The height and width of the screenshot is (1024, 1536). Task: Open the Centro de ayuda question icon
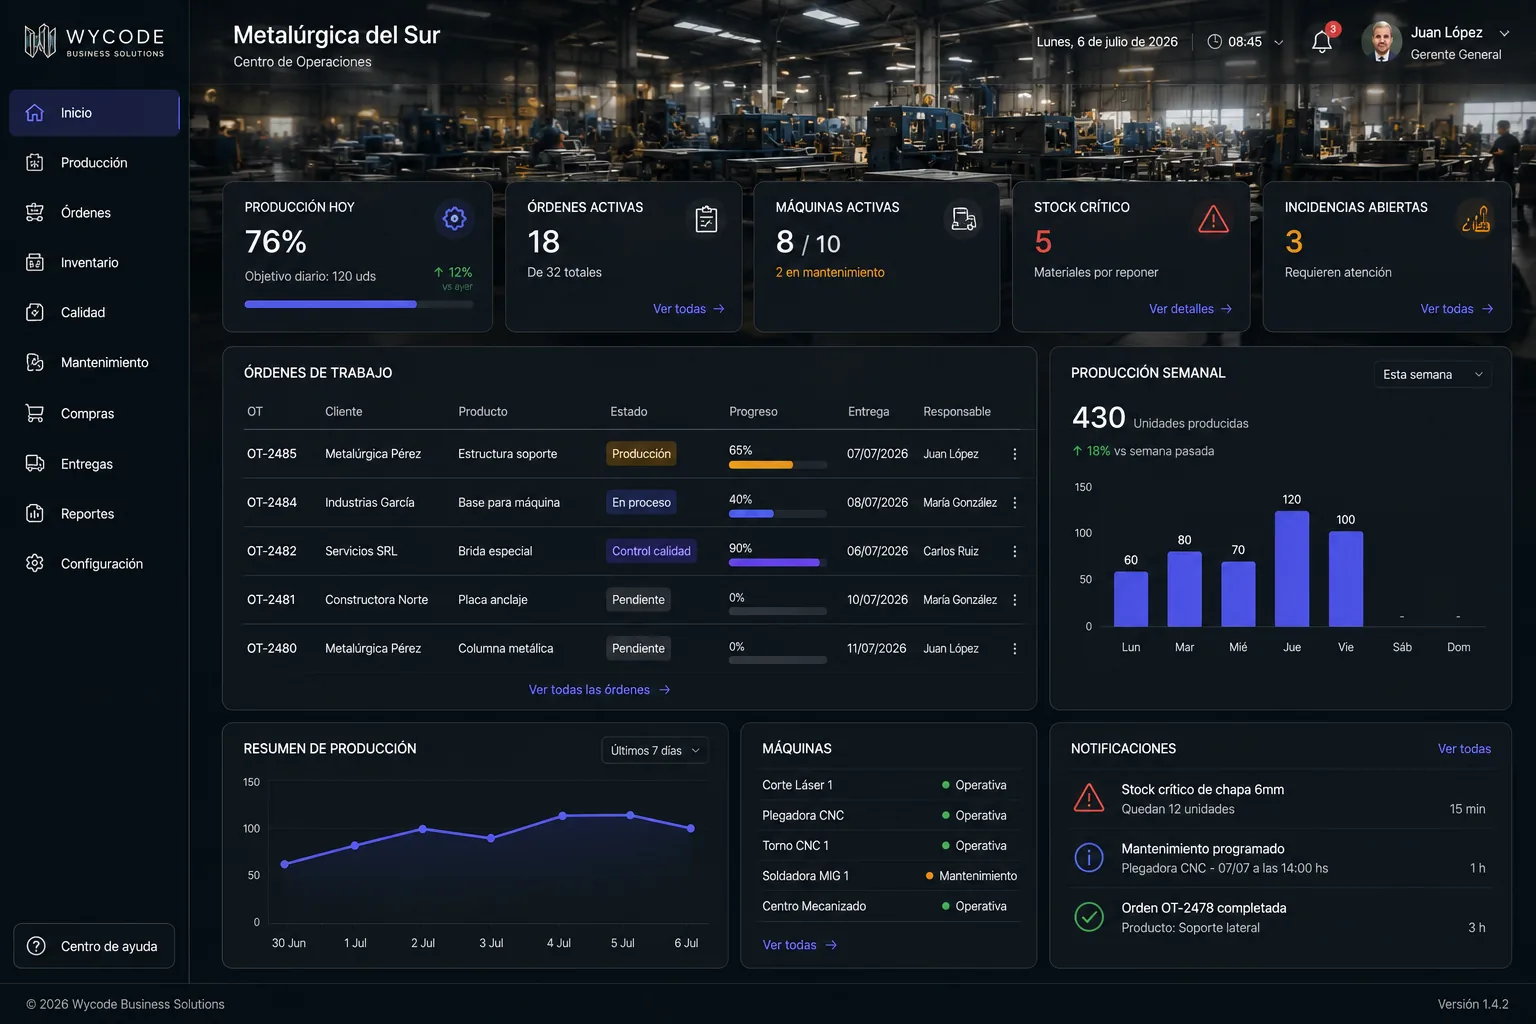tap(36, 946)
